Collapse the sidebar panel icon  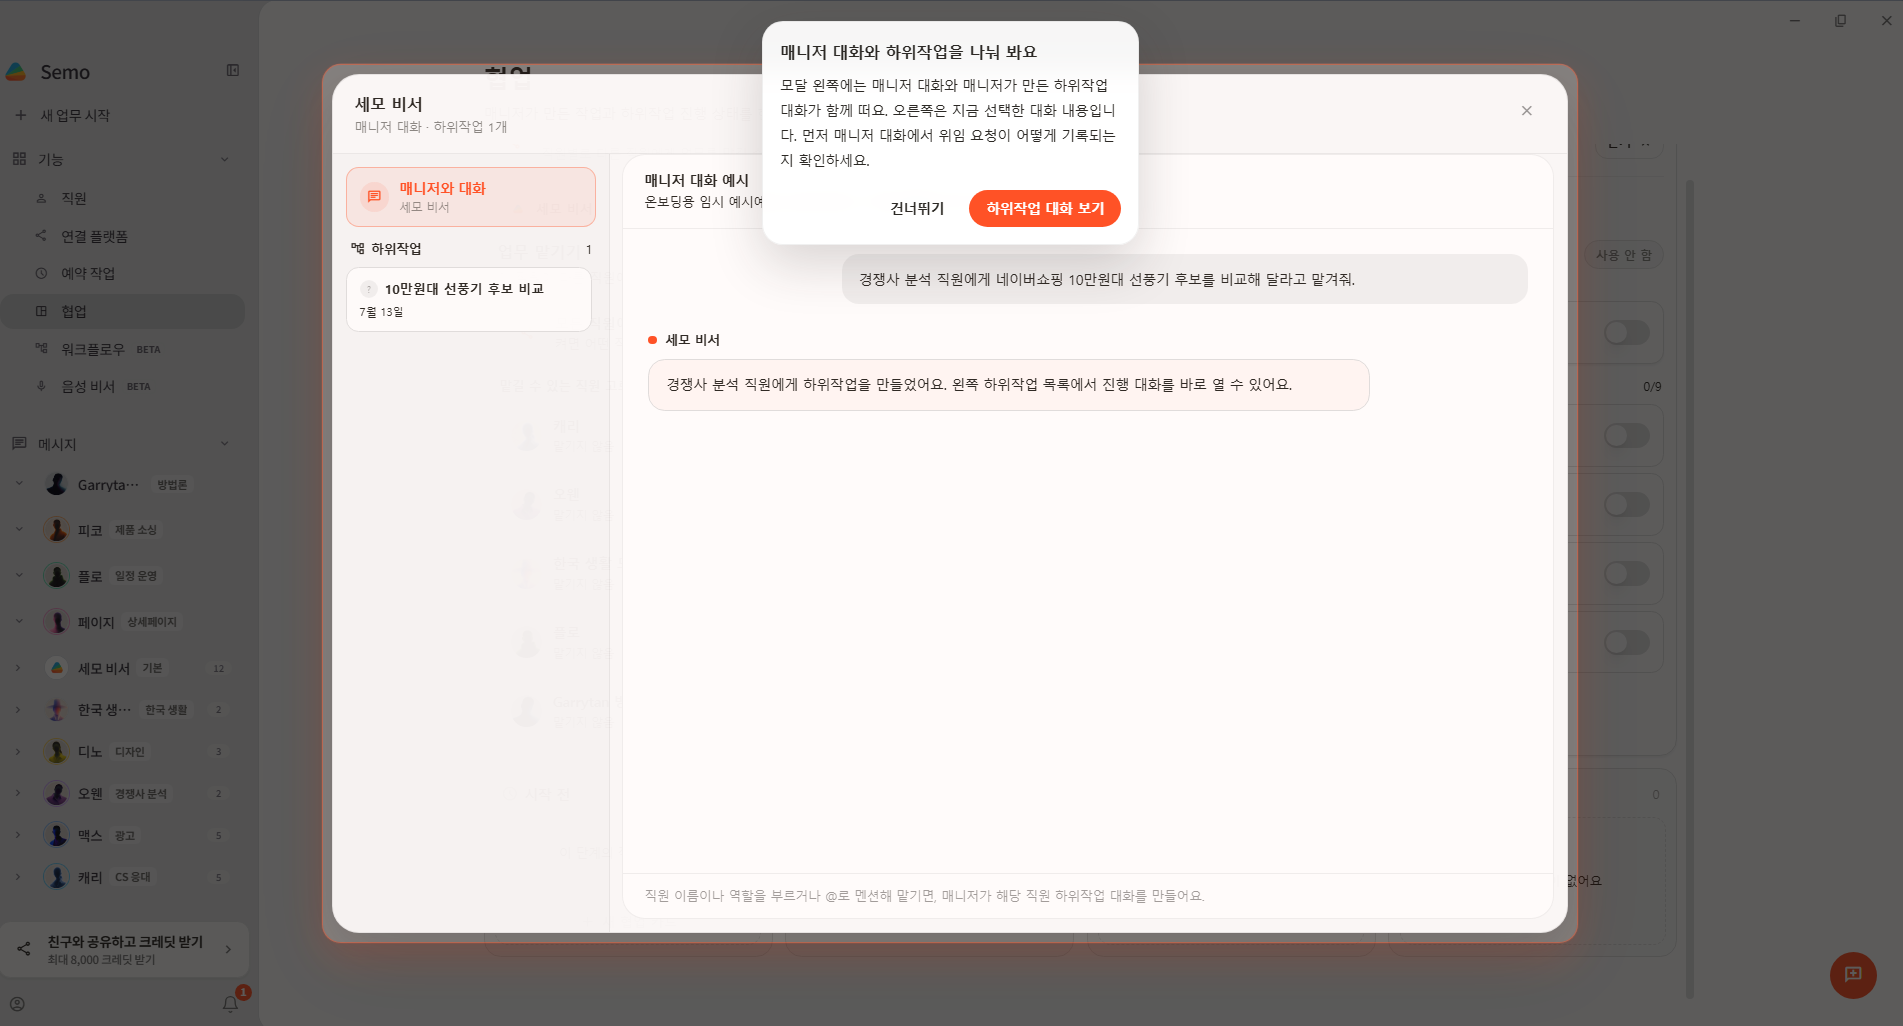point(233,70)
